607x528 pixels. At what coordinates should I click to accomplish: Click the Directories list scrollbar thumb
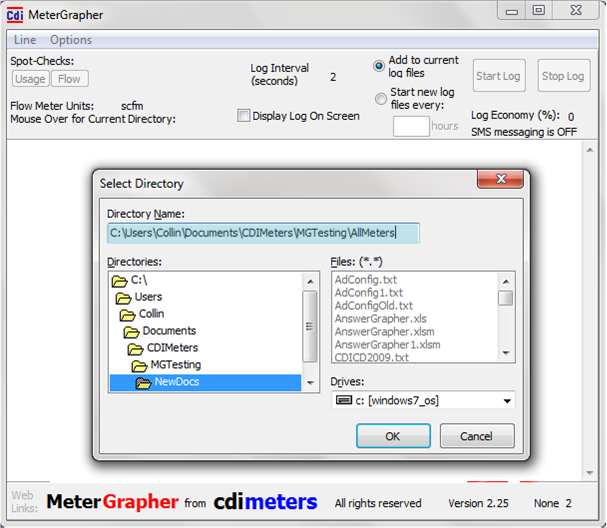(309, 326)
